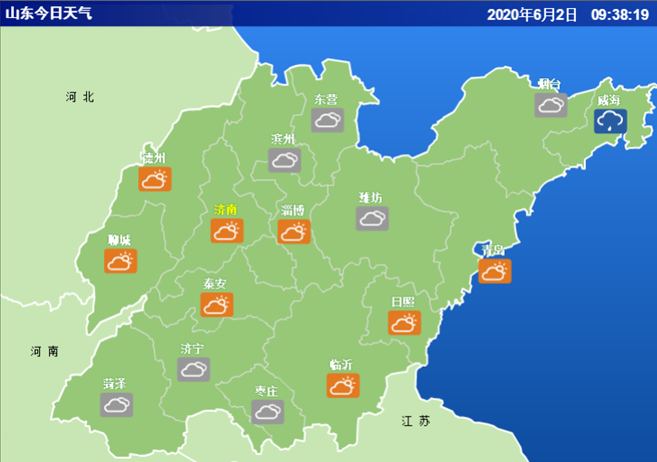
Task: Click the 菏泽 gray cloud icon
Action: click(116, 405)
